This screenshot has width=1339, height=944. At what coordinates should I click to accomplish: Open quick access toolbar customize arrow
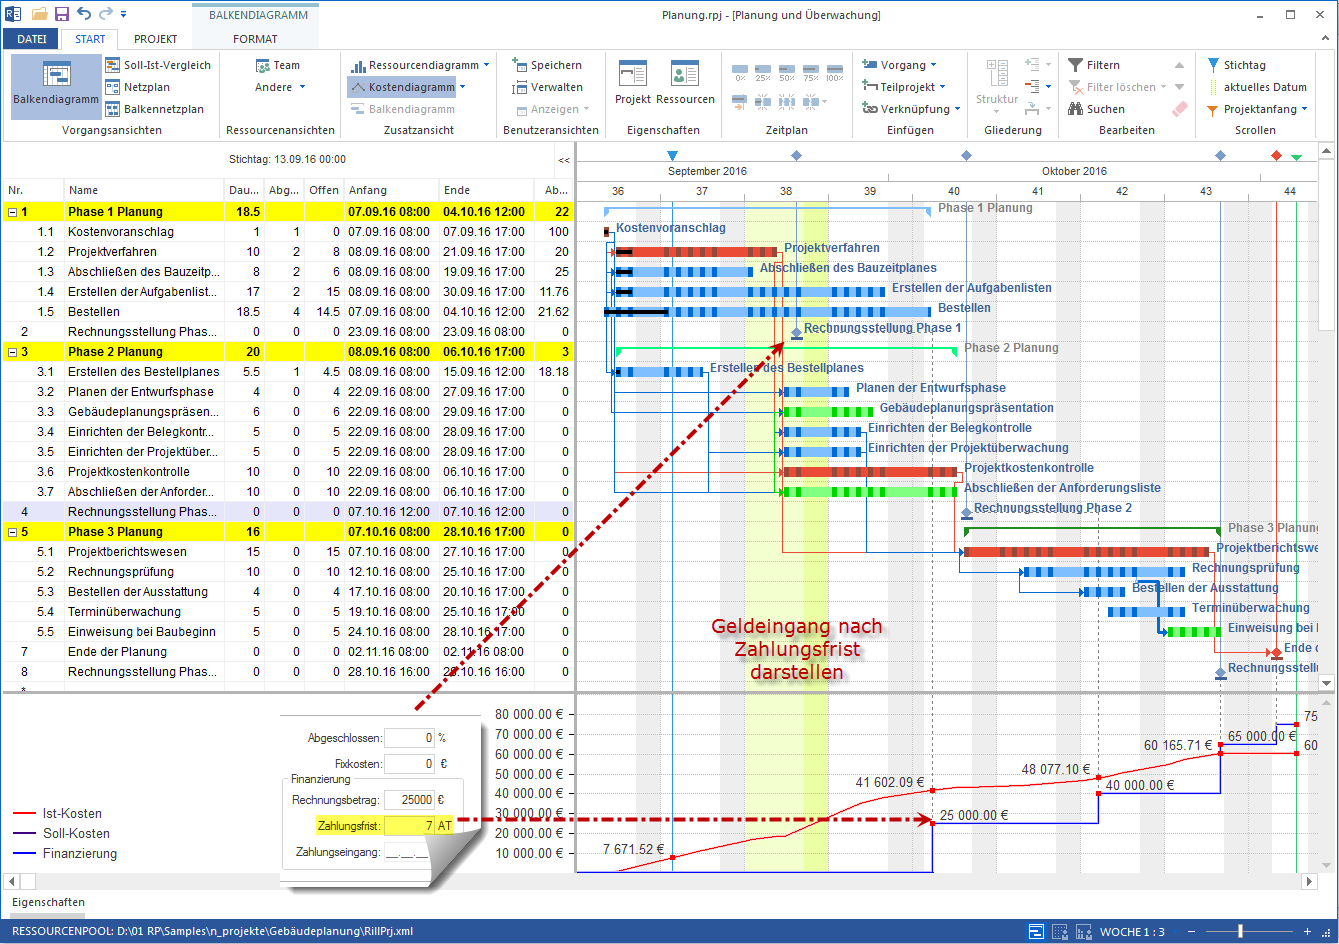pos(123,15)
